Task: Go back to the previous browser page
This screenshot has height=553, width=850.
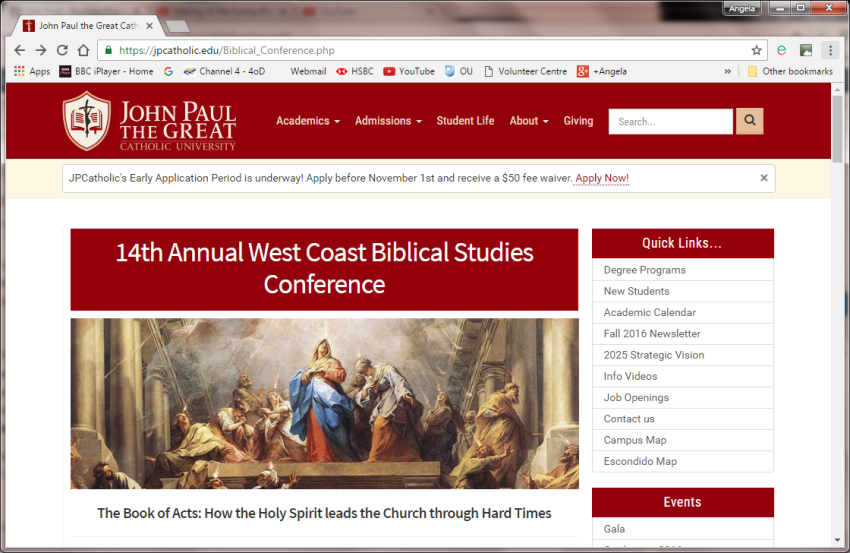Action: point(20,50)
